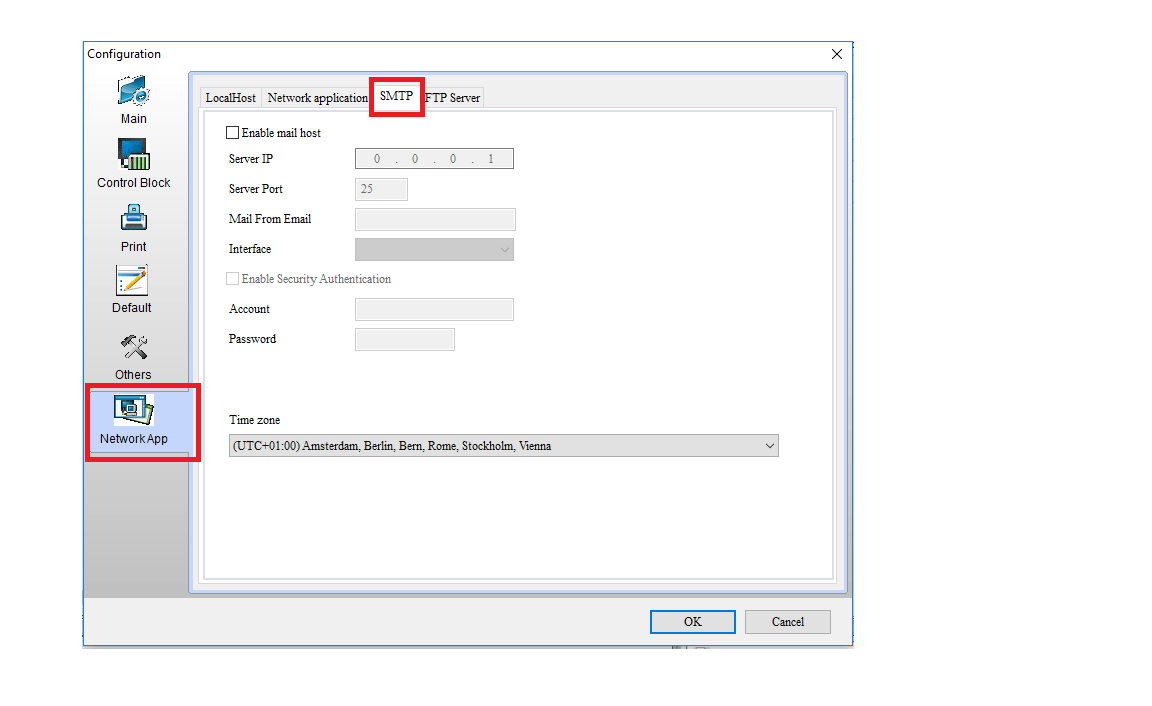
Task: Select the SMTP tab
Action: (396, 96)
